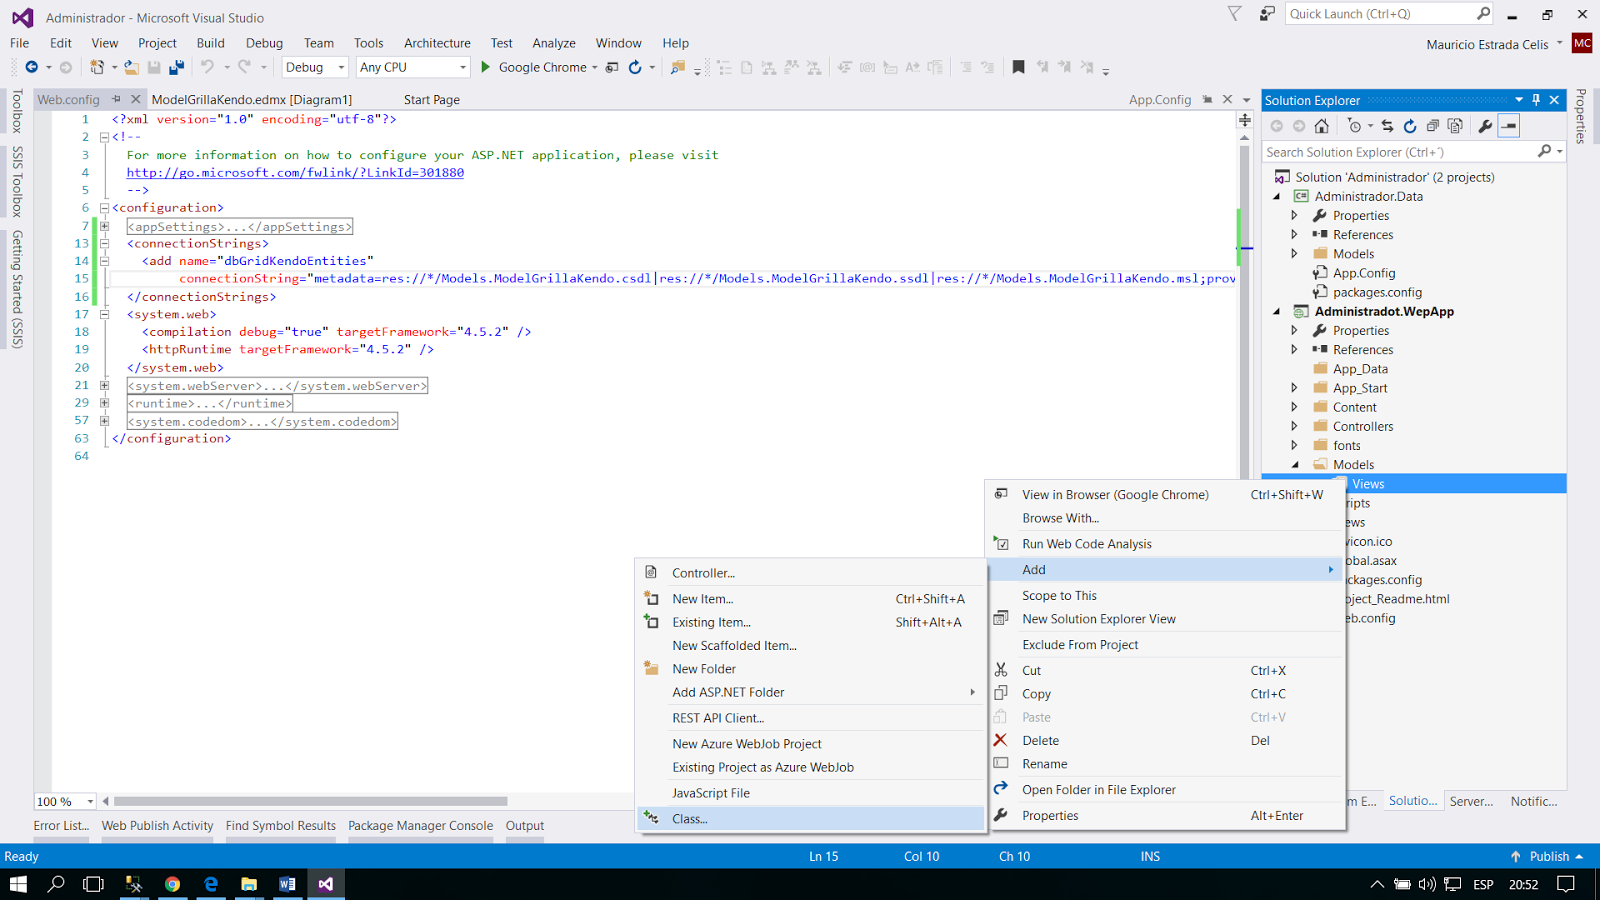
Task: Click the Undo icon in the main toolbar
Action: pyautogui.click(x=205, y=67)
